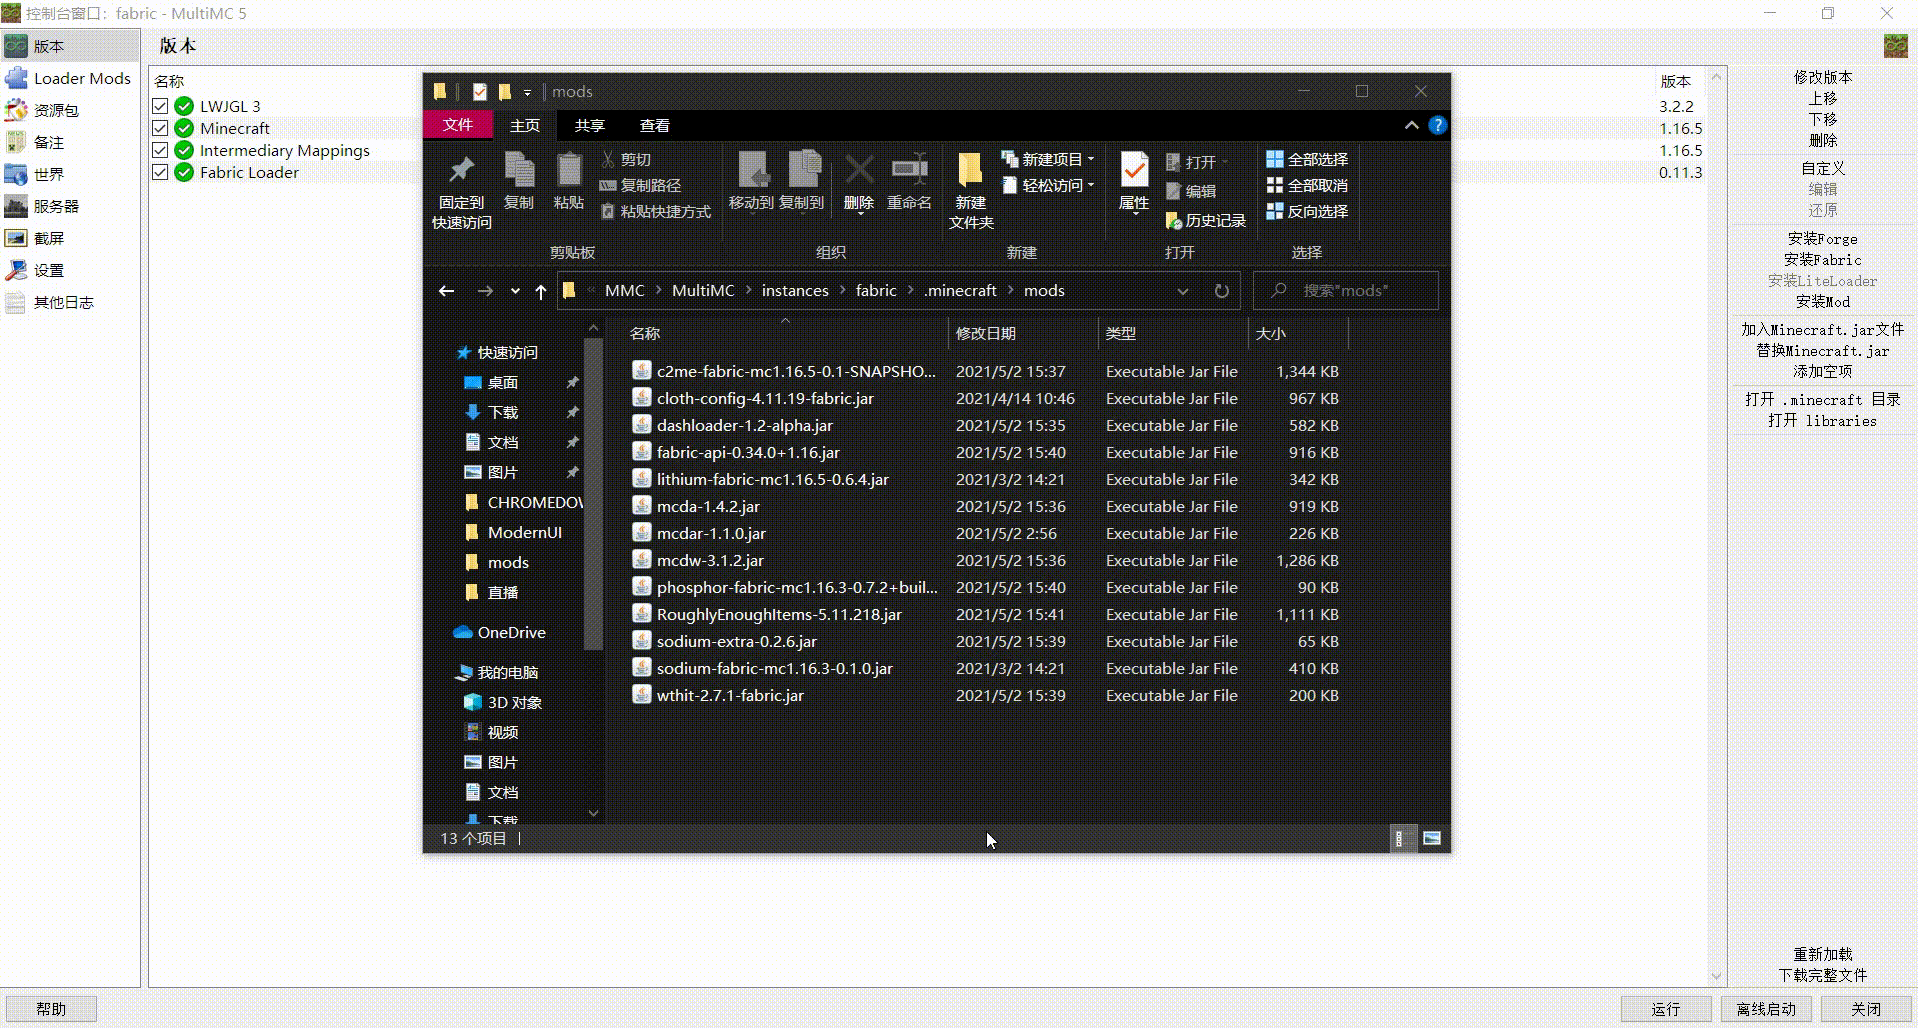The width and height of the screenshot is (1918, 1028).
Task: Sort by the Size (大小) column header
Action: [x=1298, y=333]
